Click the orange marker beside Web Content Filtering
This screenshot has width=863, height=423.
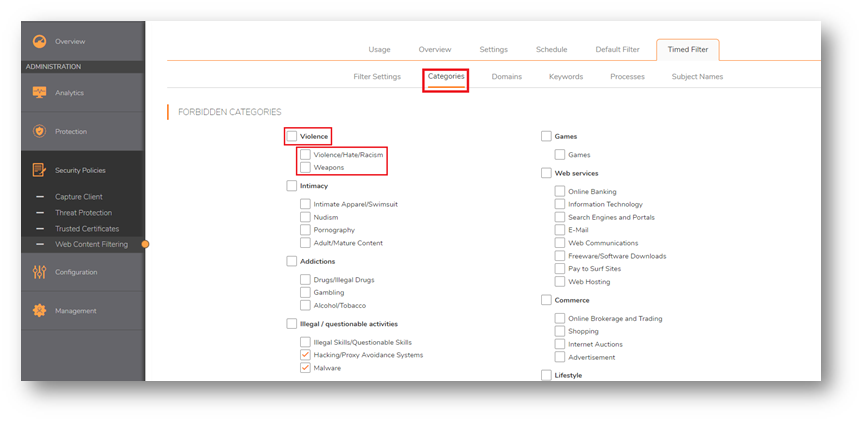(145, 244)
